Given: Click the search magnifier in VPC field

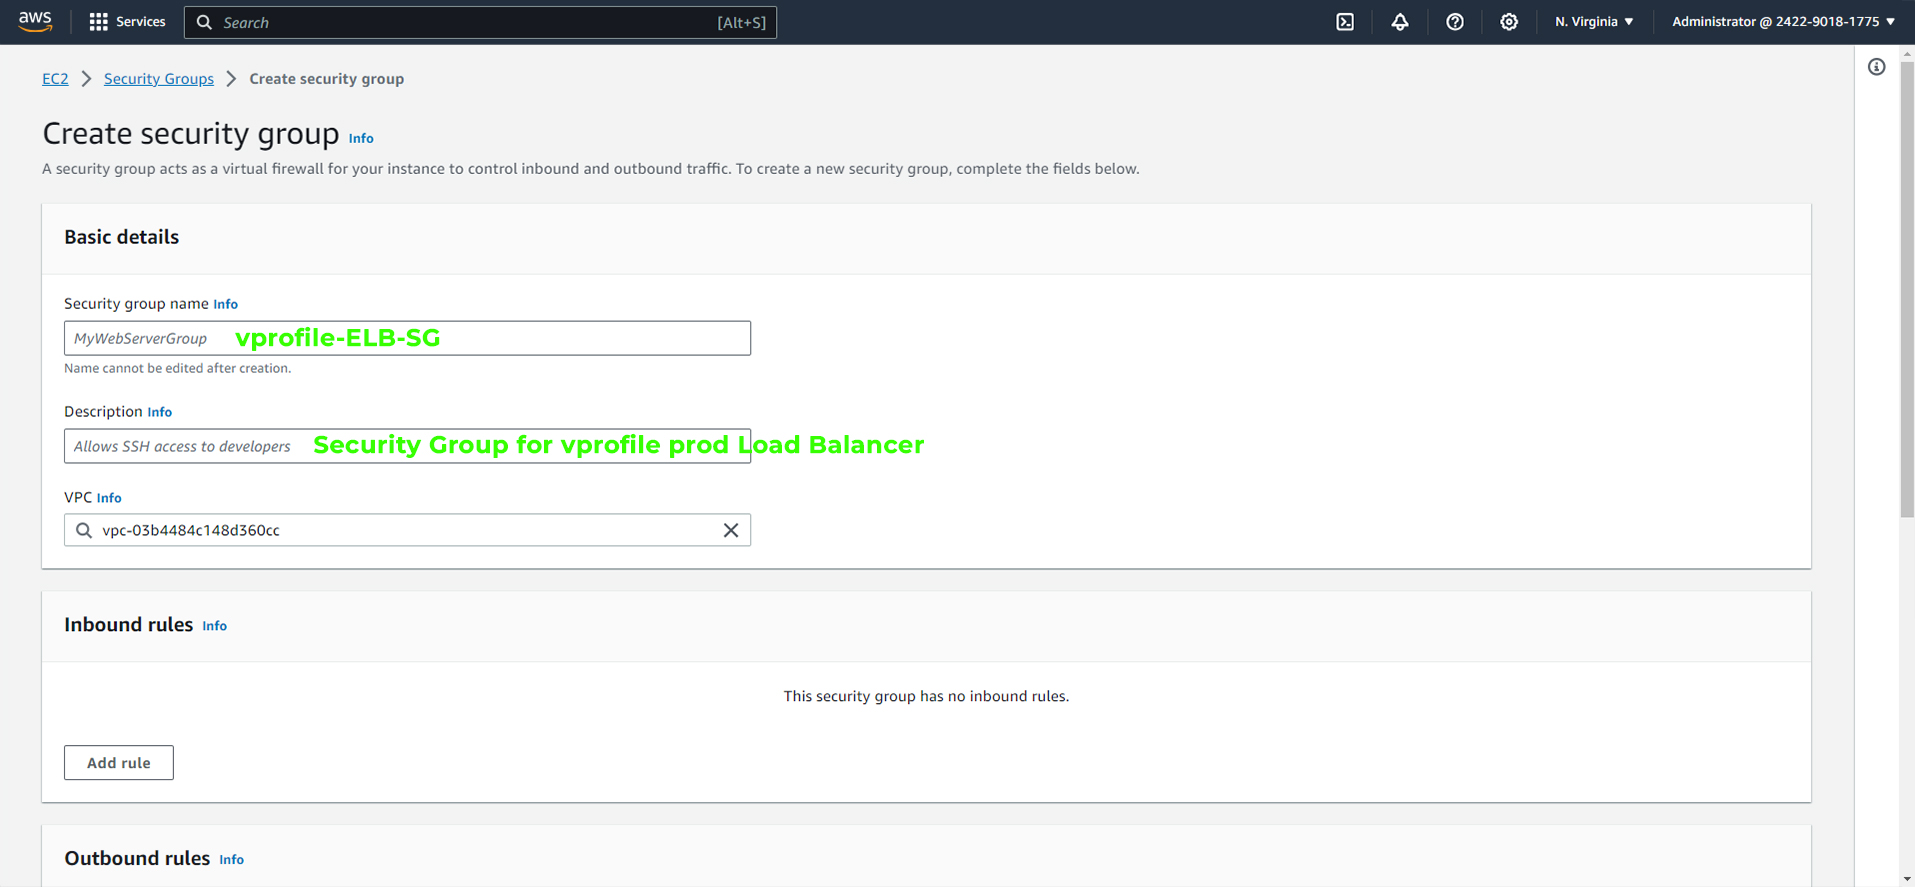Looking at the screenshot, I should coord(84,530).
